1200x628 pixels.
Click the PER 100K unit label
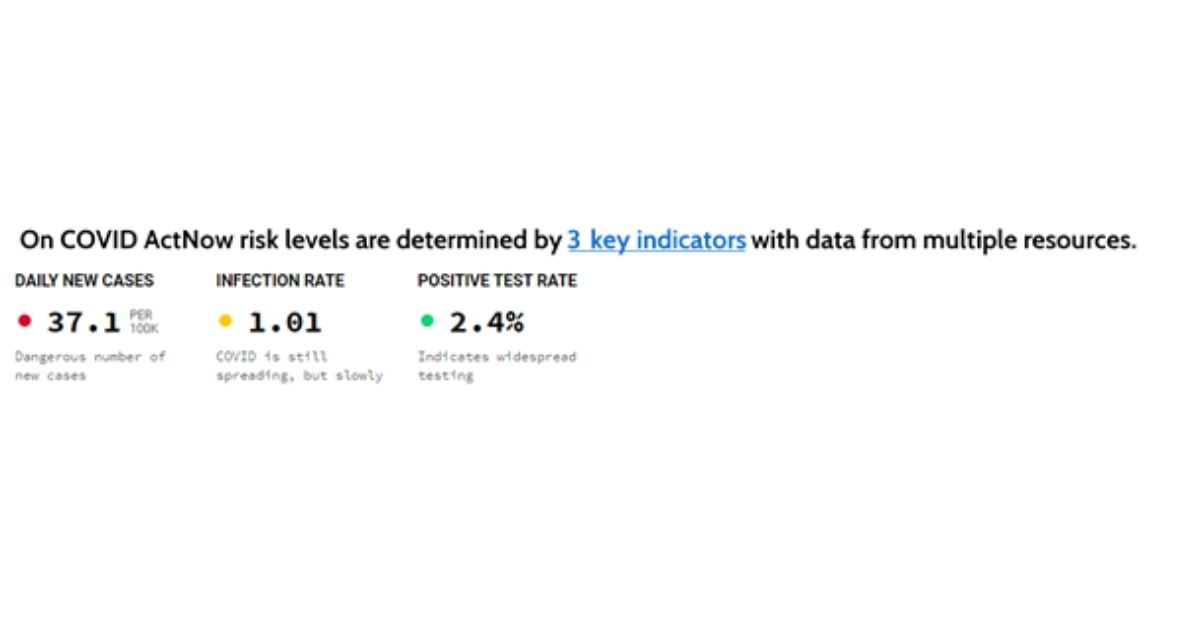[x=143, y=321]
